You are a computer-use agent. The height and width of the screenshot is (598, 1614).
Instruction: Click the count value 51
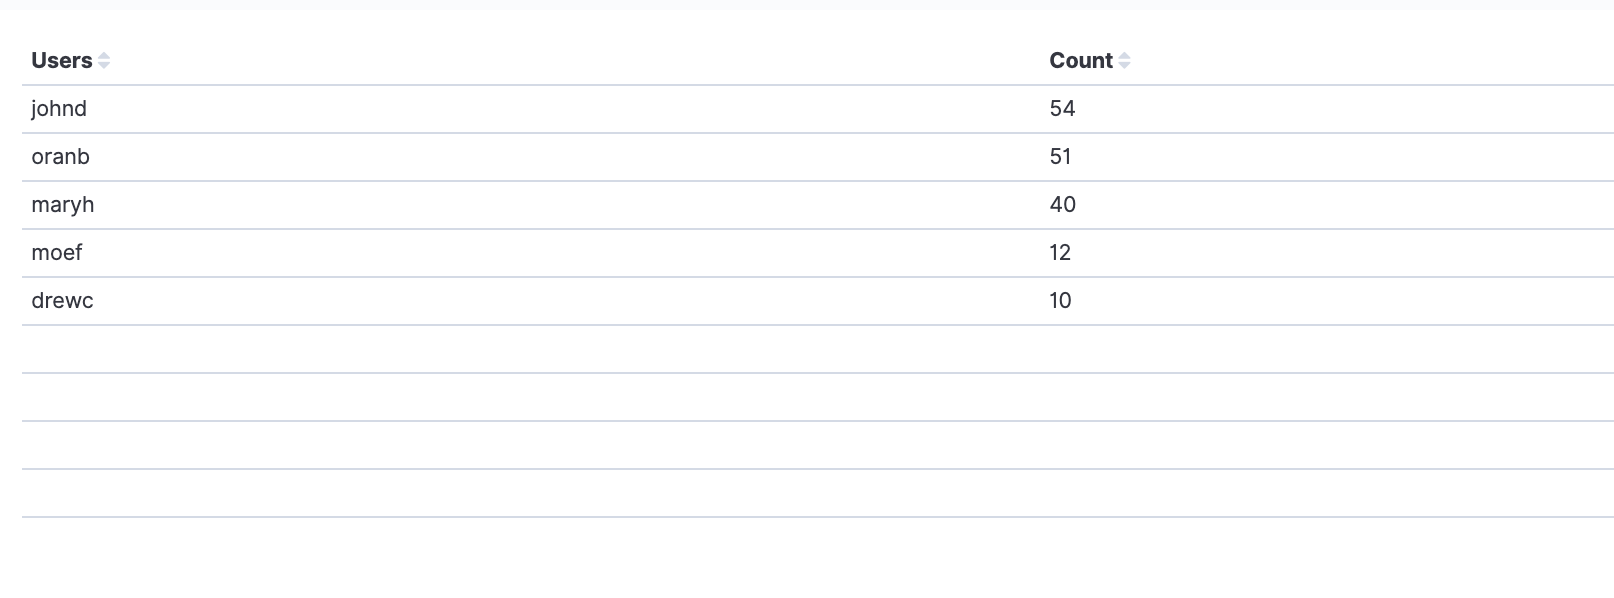tap(1060, 157)
